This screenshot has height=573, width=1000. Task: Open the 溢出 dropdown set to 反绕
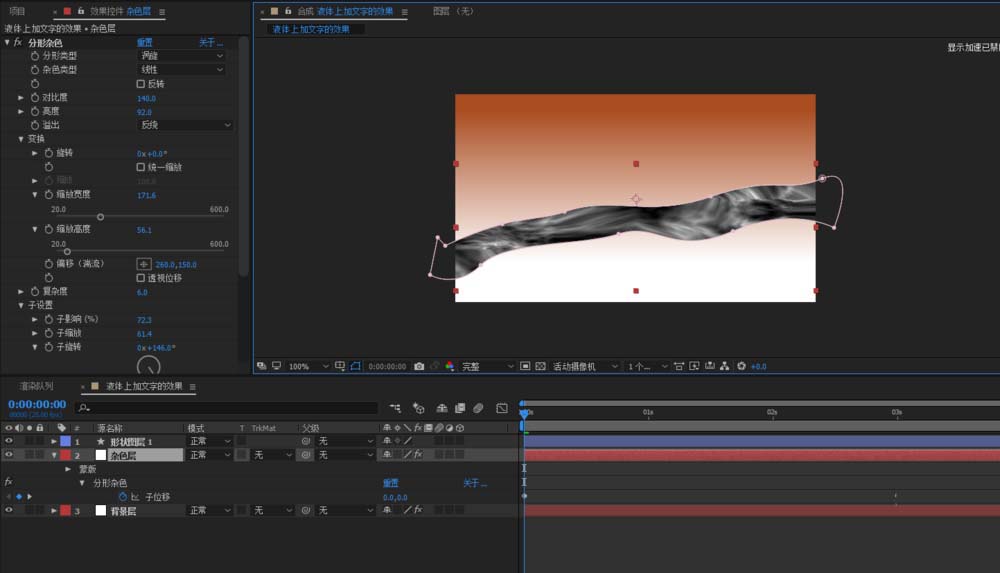185,125
